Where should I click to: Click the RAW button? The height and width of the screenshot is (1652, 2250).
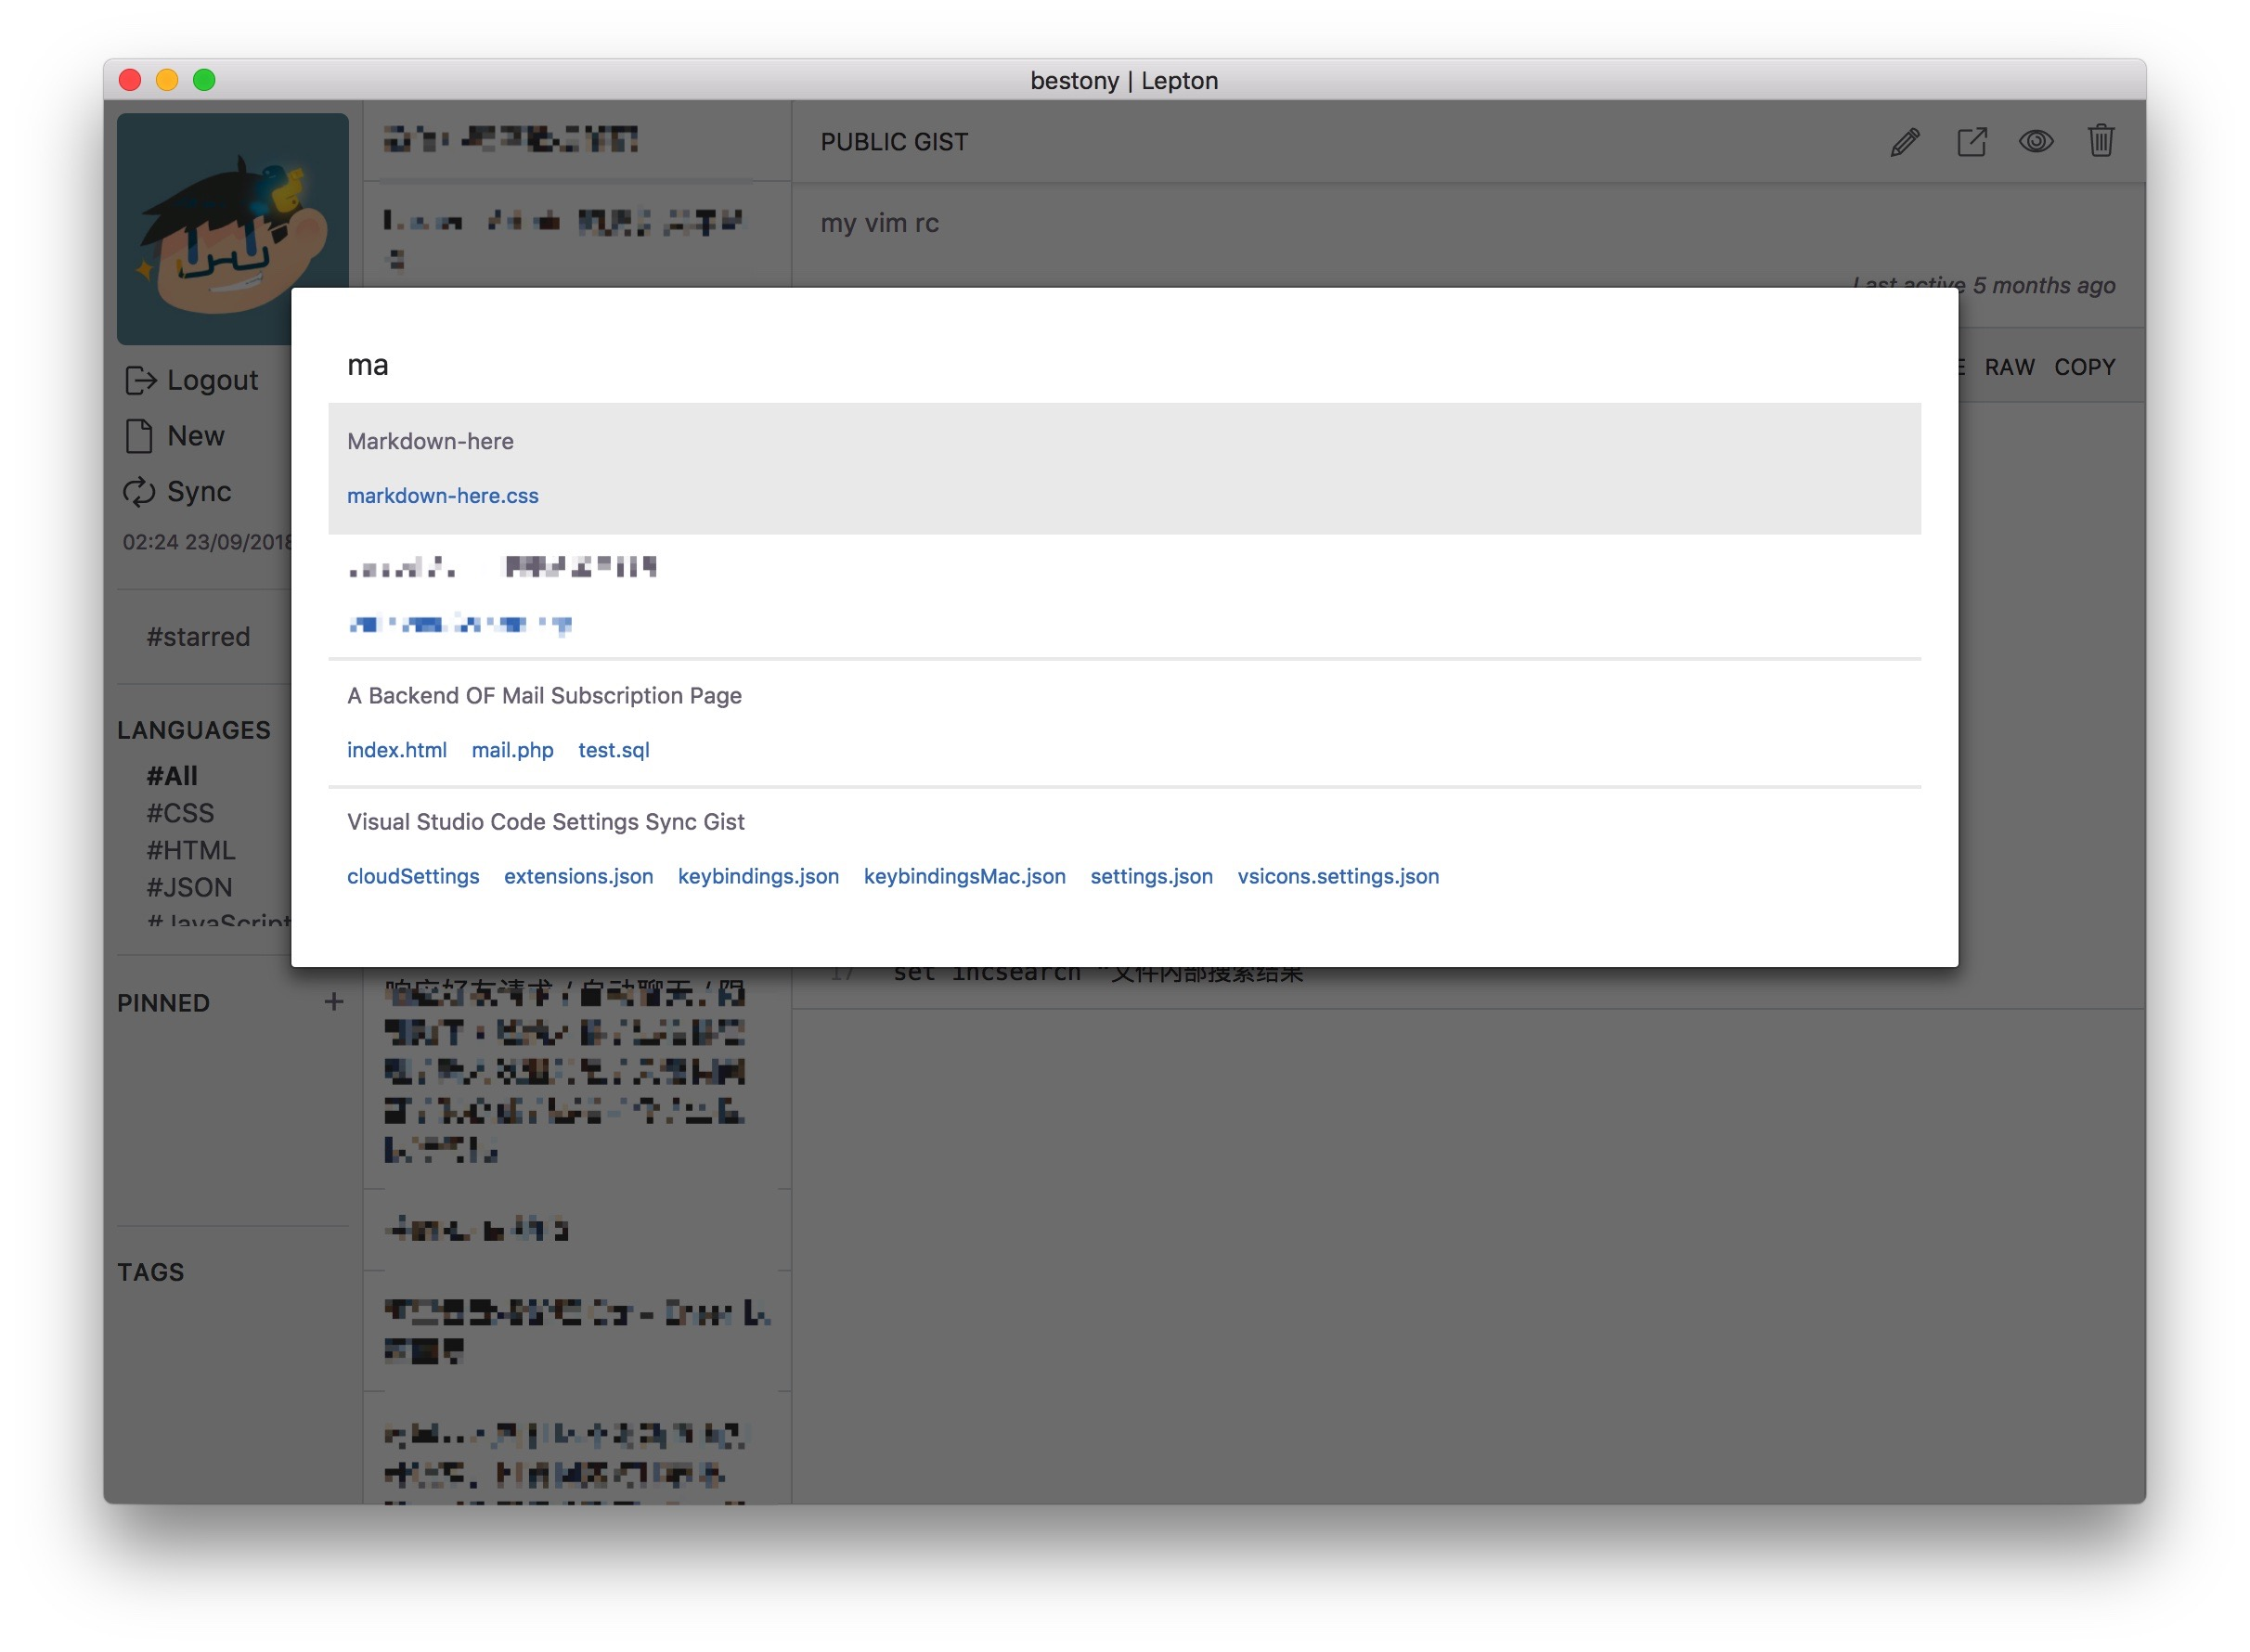point(2009,367)
